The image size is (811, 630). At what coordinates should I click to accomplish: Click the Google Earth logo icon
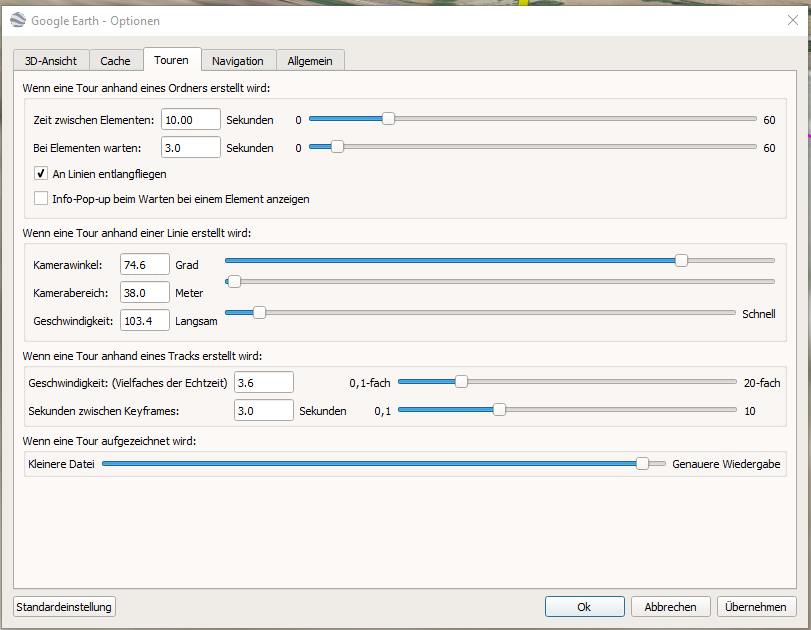(x=18, y=21)
